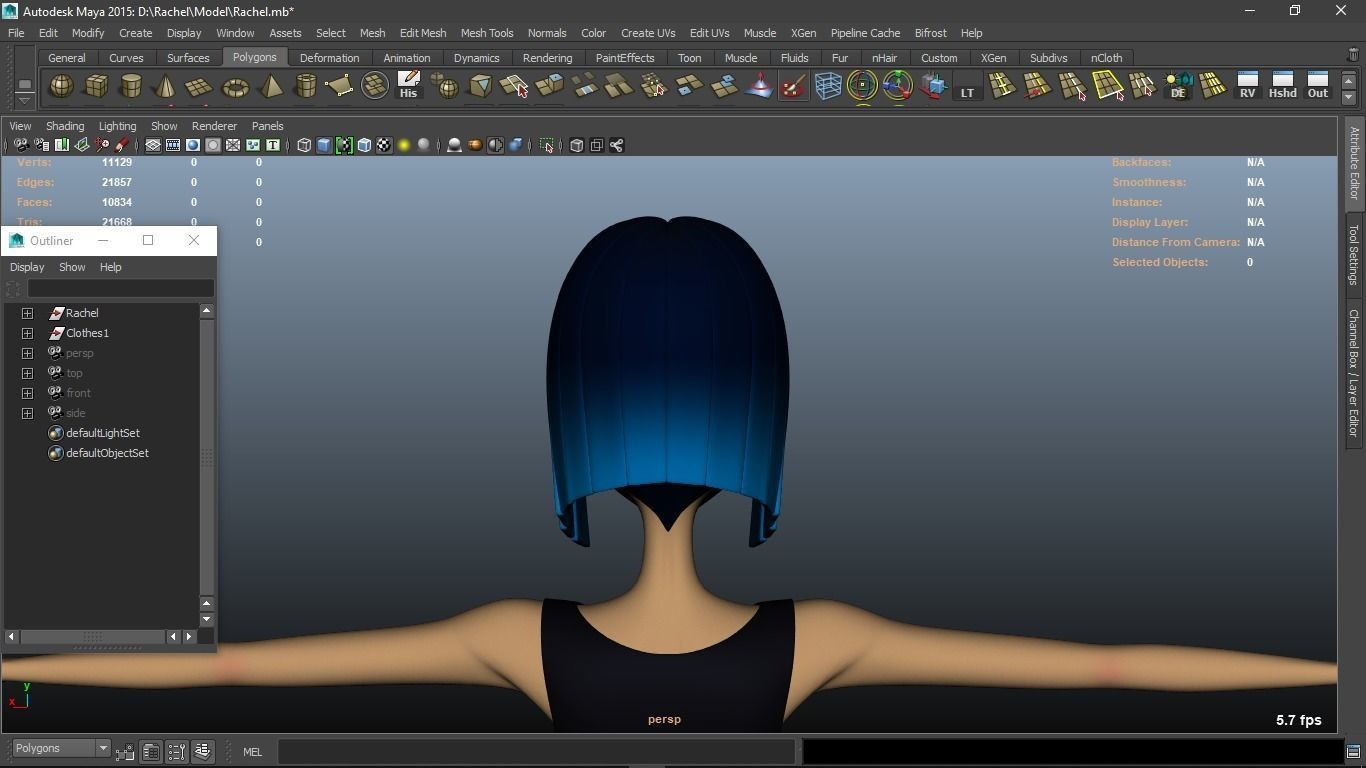Expand the top camera in Outliner
1366x768 pixels.
(x=28, y=373)
